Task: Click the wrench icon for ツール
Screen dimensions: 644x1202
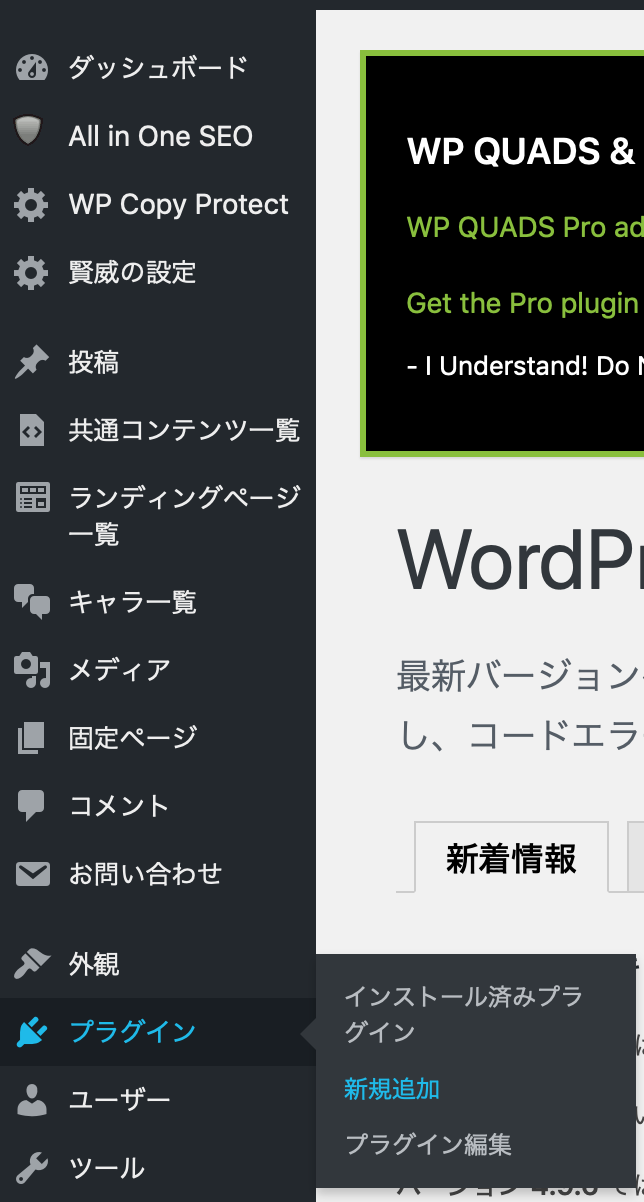Action: coord(32,1168)
